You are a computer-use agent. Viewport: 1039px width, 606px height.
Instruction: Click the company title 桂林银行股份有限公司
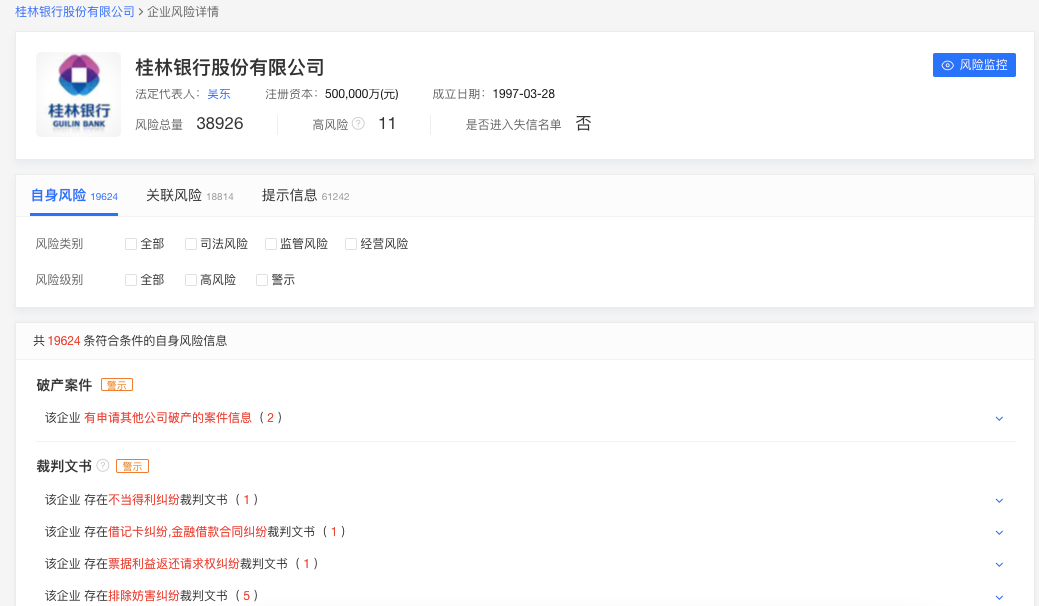(230, 67)
